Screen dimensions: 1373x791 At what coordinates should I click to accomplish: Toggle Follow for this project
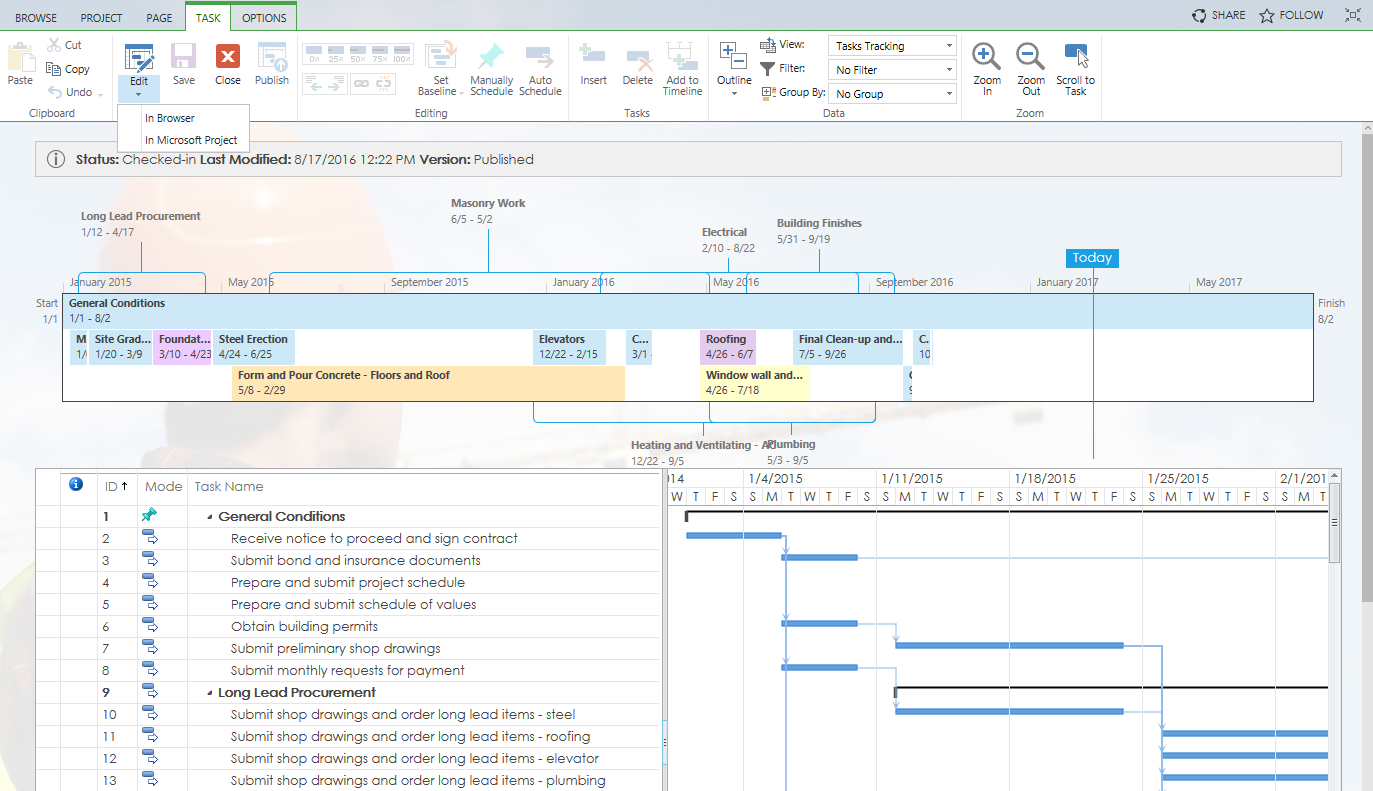[1291, 15]
